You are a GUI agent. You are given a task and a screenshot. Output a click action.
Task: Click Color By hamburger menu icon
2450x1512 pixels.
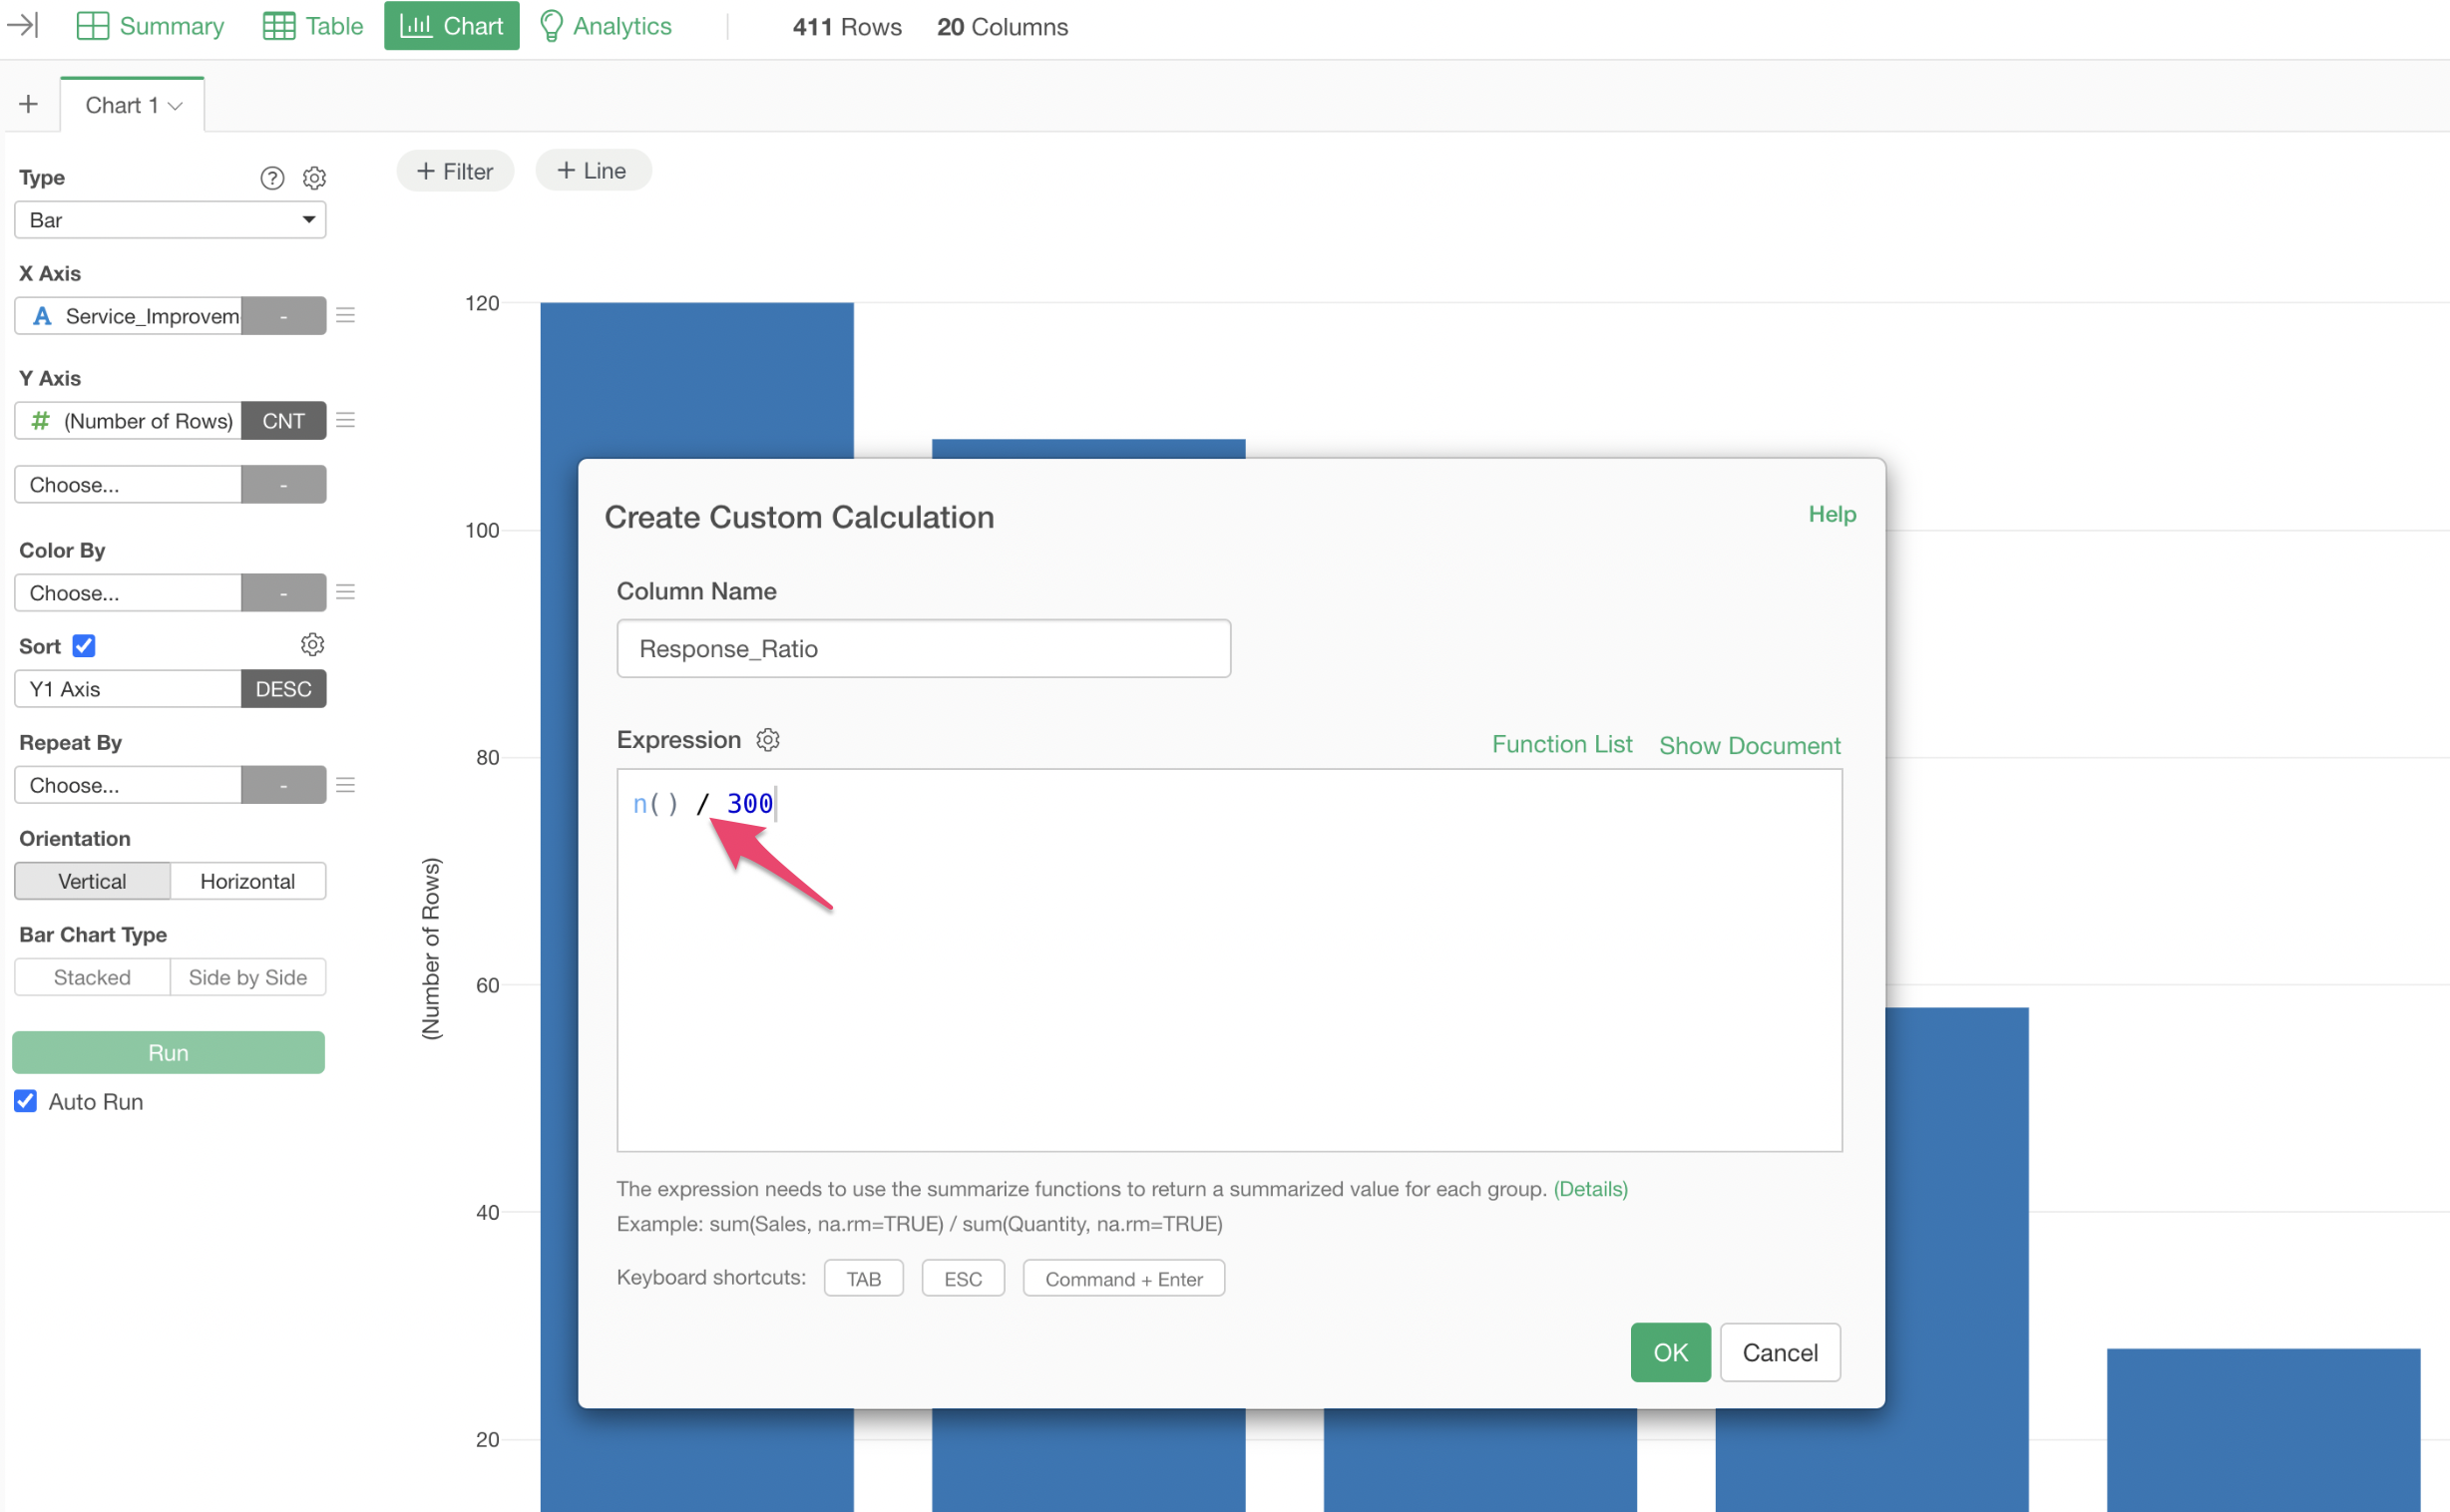pos(345,593)
